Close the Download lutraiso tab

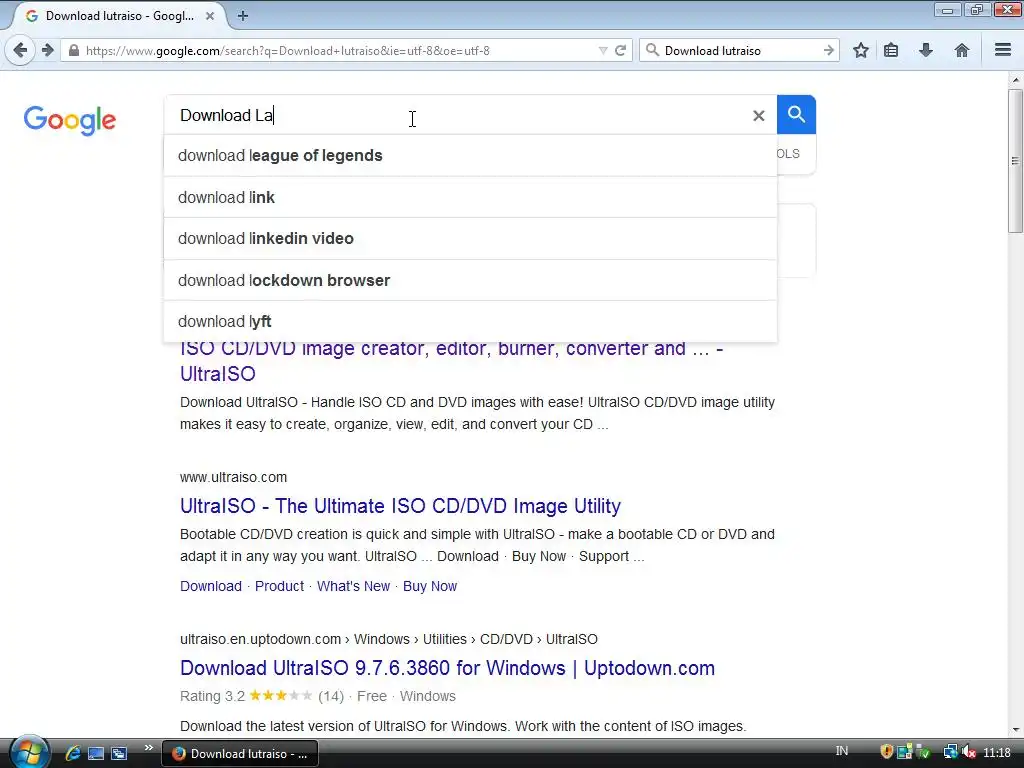210,16
